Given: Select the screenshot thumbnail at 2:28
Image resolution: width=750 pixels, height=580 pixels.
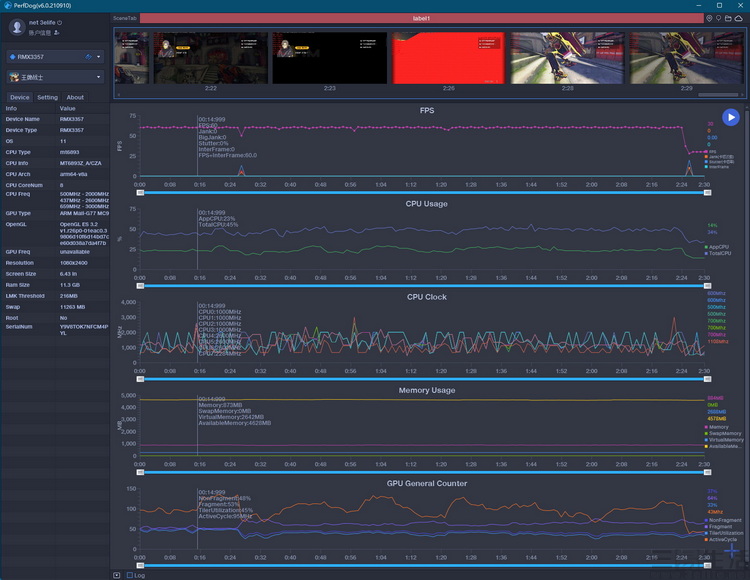Looking at the screenshot, I should (568, 58).
